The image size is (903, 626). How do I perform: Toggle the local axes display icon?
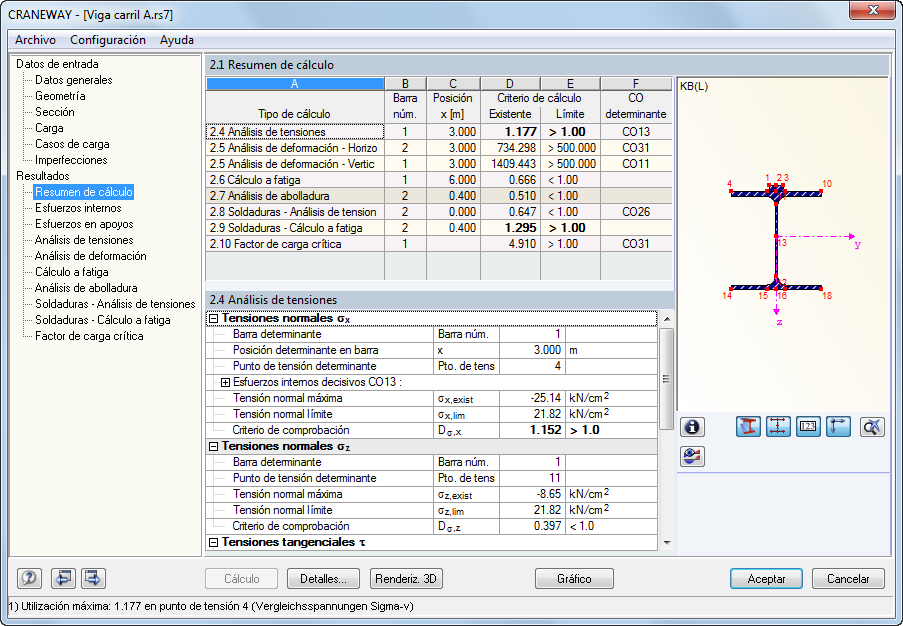838,427
